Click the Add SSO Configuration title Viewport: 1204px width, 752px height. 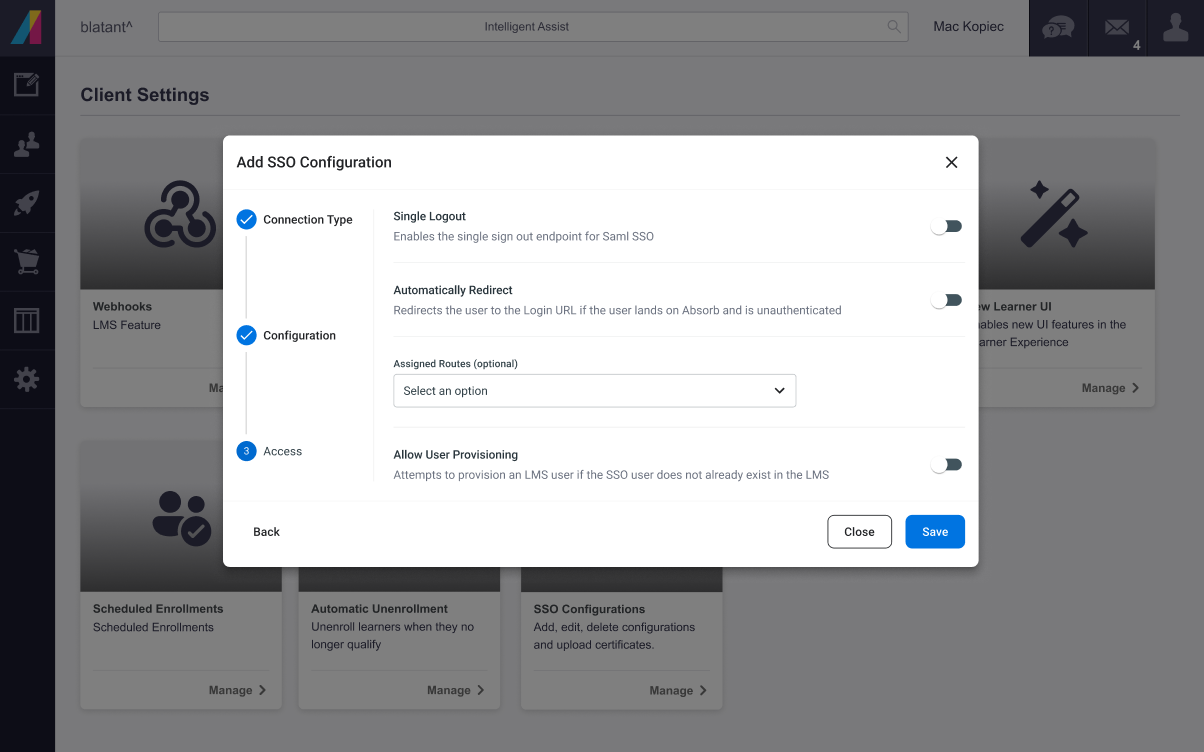(x=314, y=162)
